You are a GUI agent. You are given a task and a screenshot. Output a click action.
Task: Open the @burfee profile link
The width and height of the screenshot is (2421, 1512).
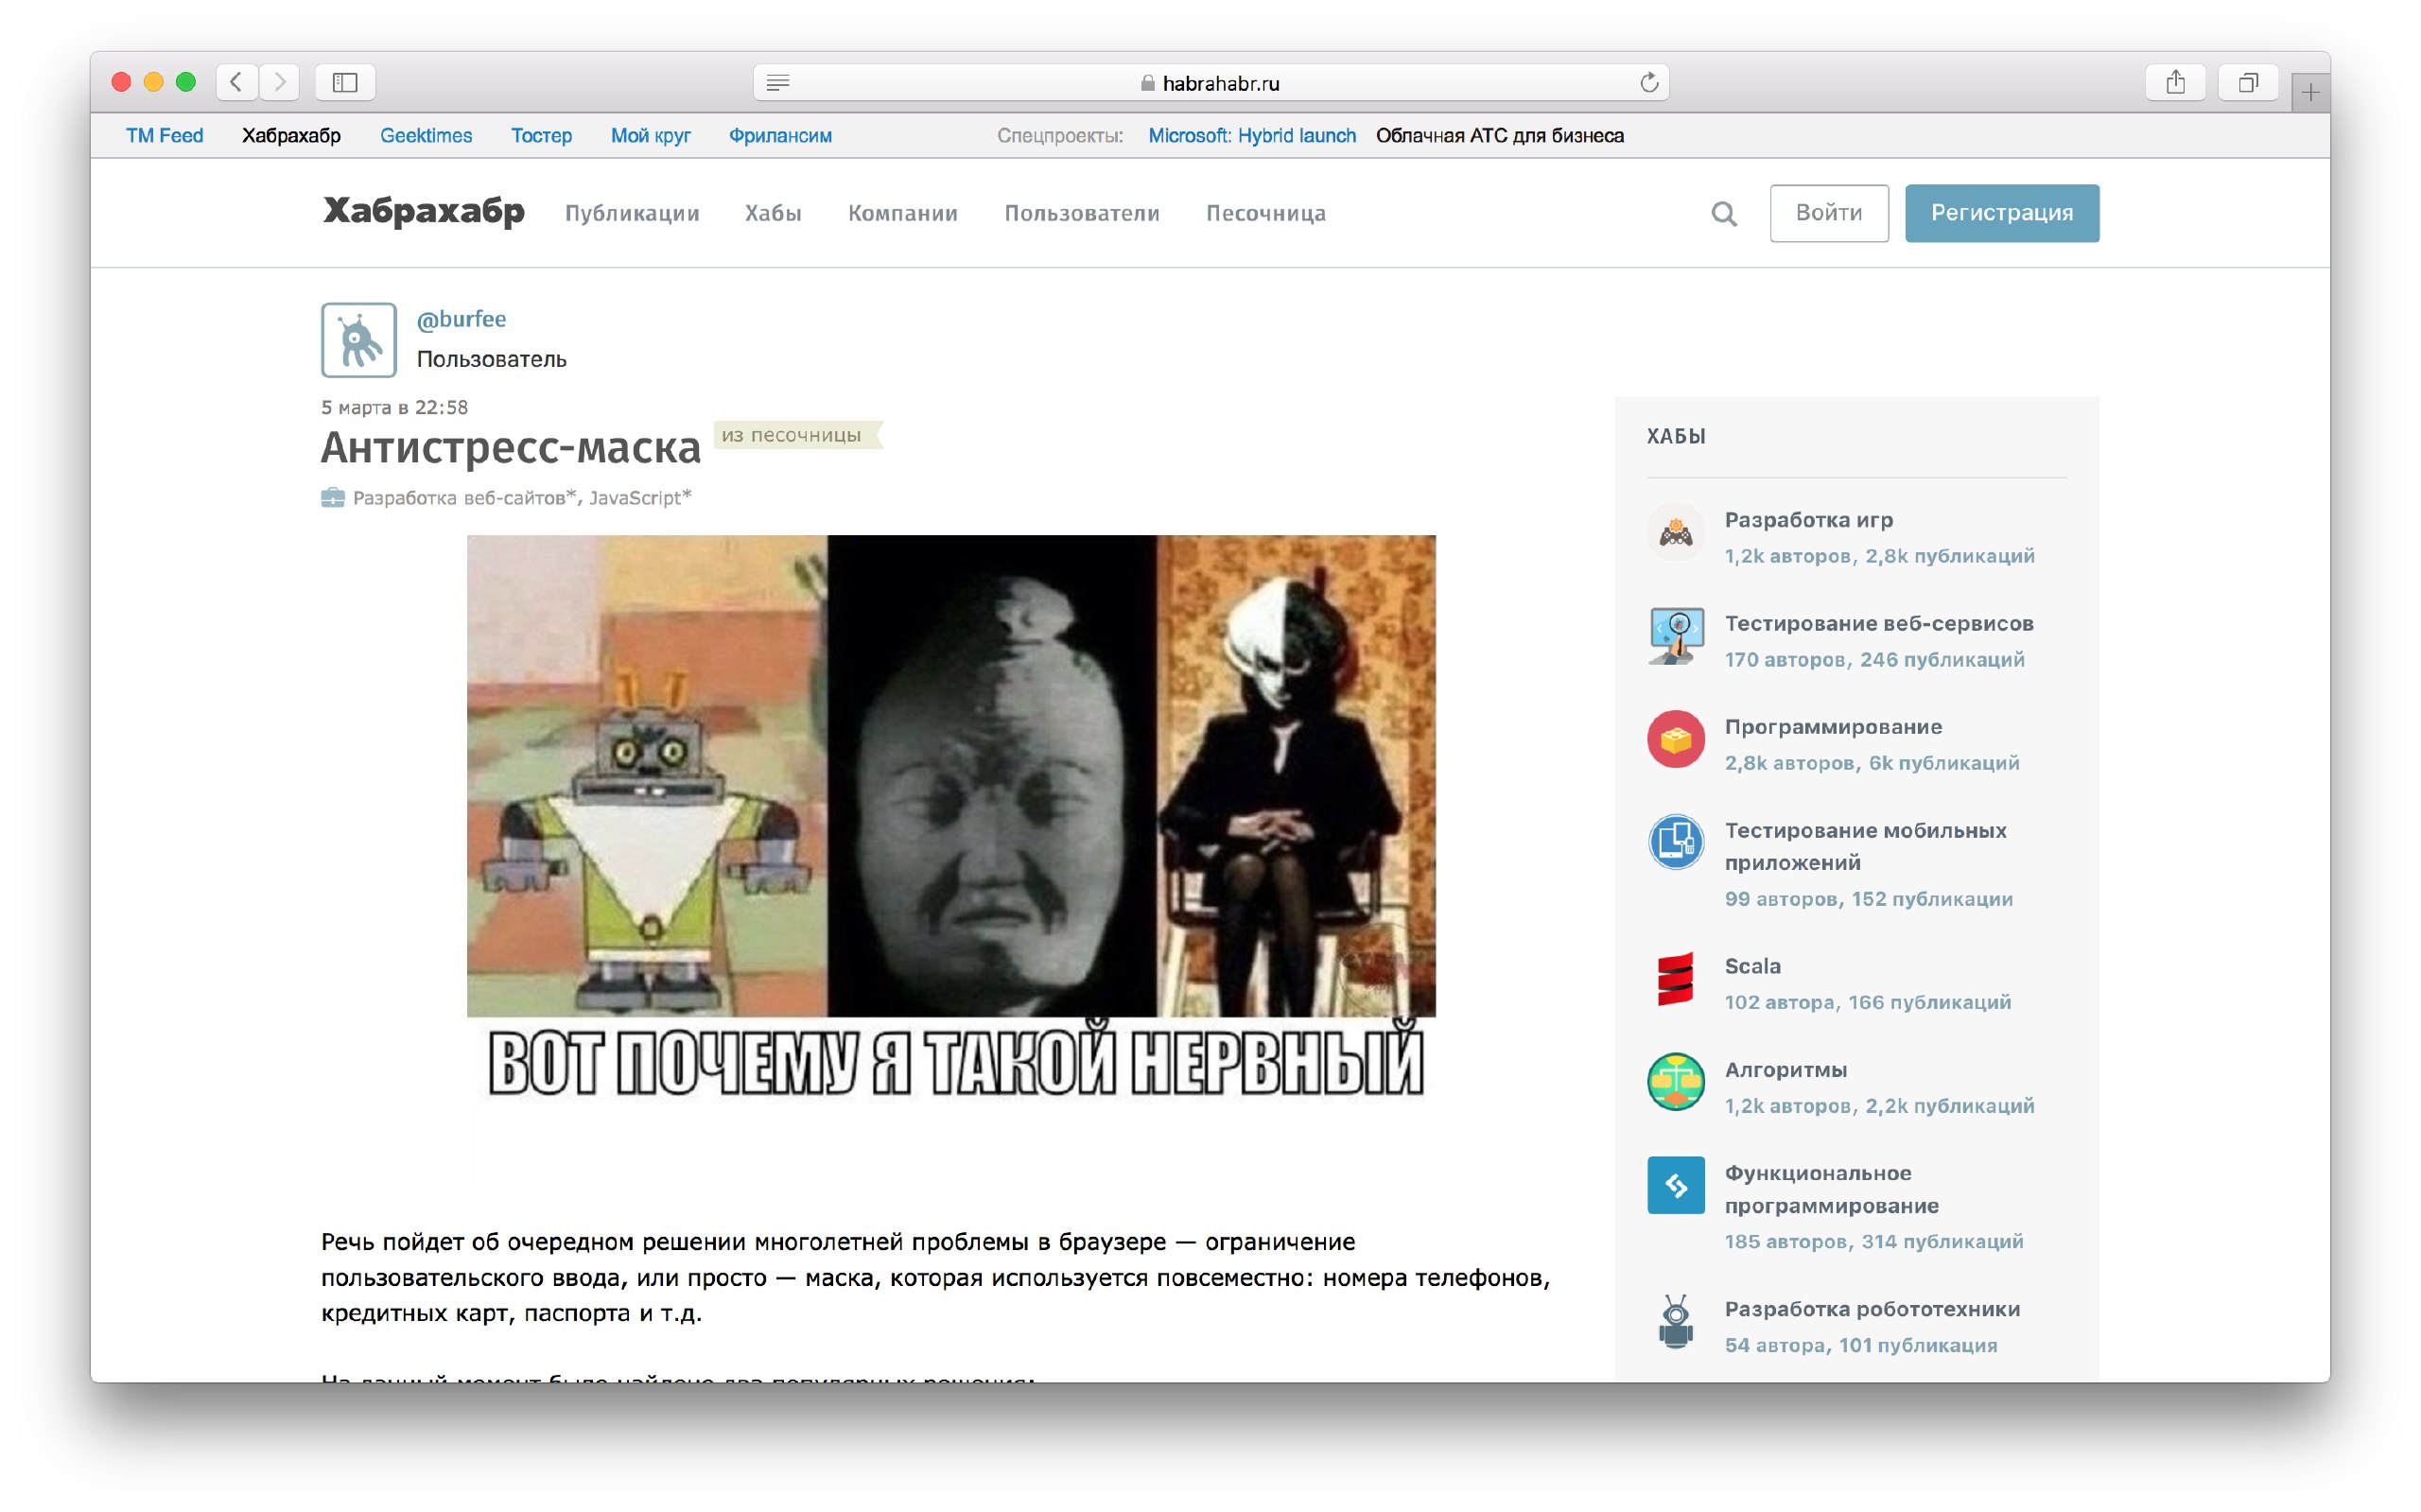pos(461,319)
